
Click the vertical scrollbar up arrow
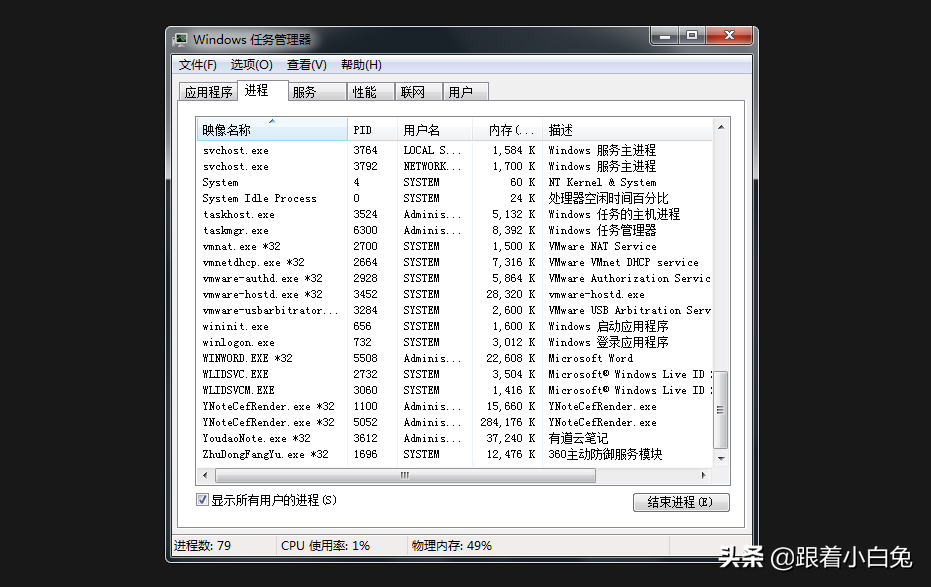point(721,127)
